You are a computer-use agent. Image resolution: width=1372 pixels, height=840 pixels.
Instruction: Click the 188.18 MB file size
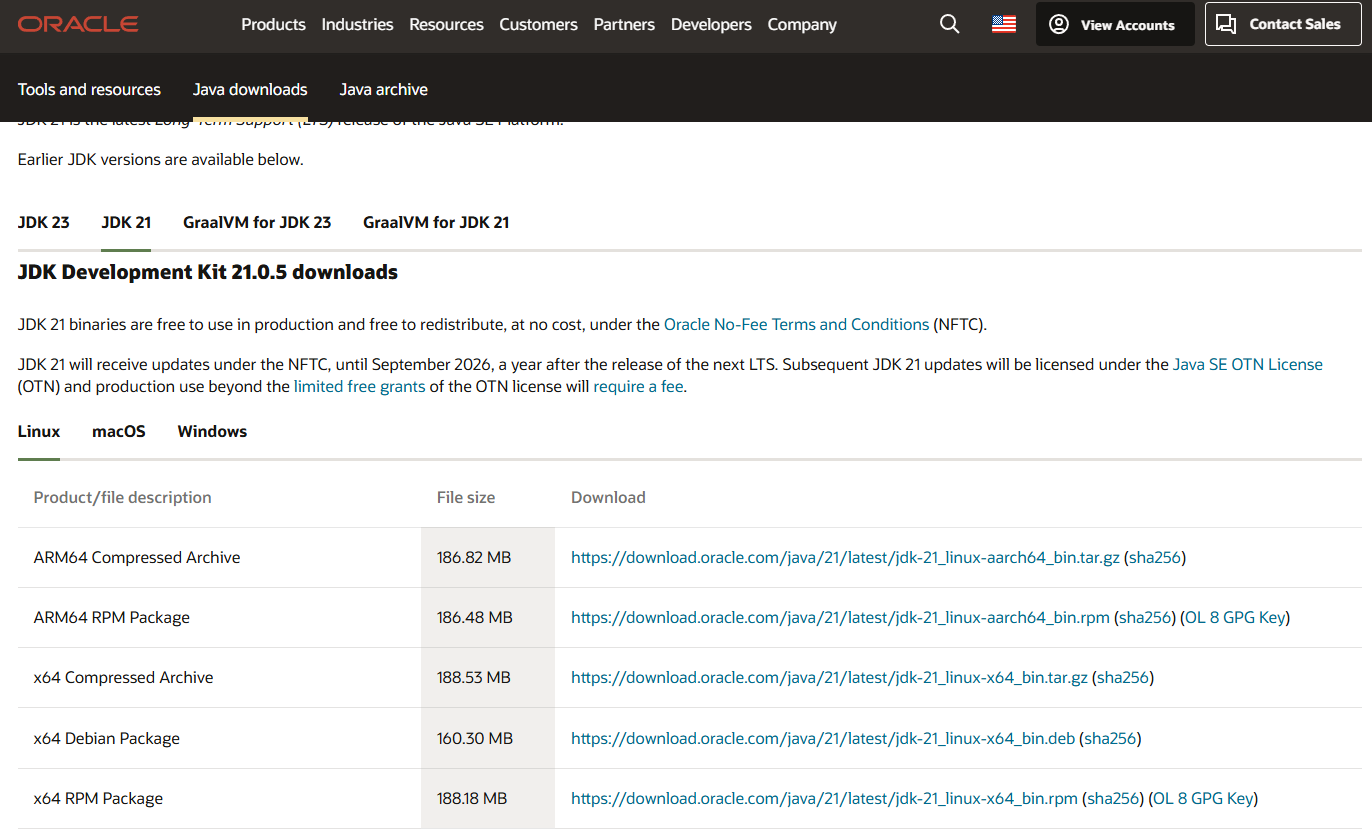coord(472,798)
